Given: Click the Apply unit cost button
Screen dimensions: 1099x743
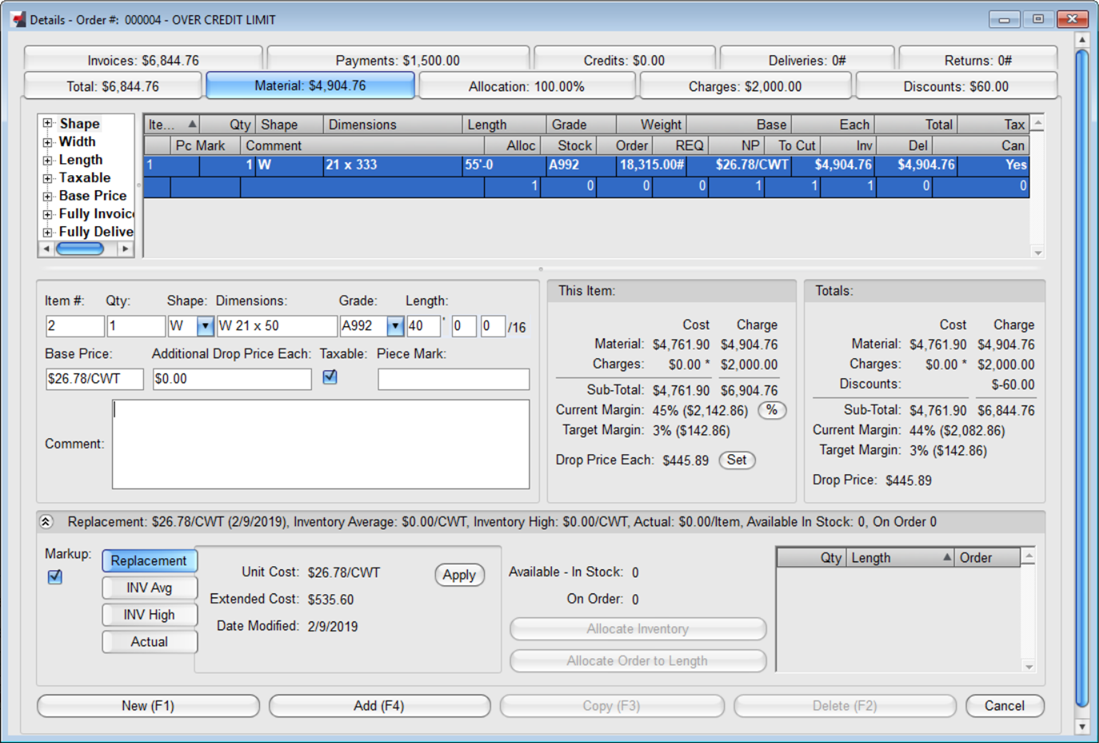Looking at the screenshot, I should coord(459,575).
